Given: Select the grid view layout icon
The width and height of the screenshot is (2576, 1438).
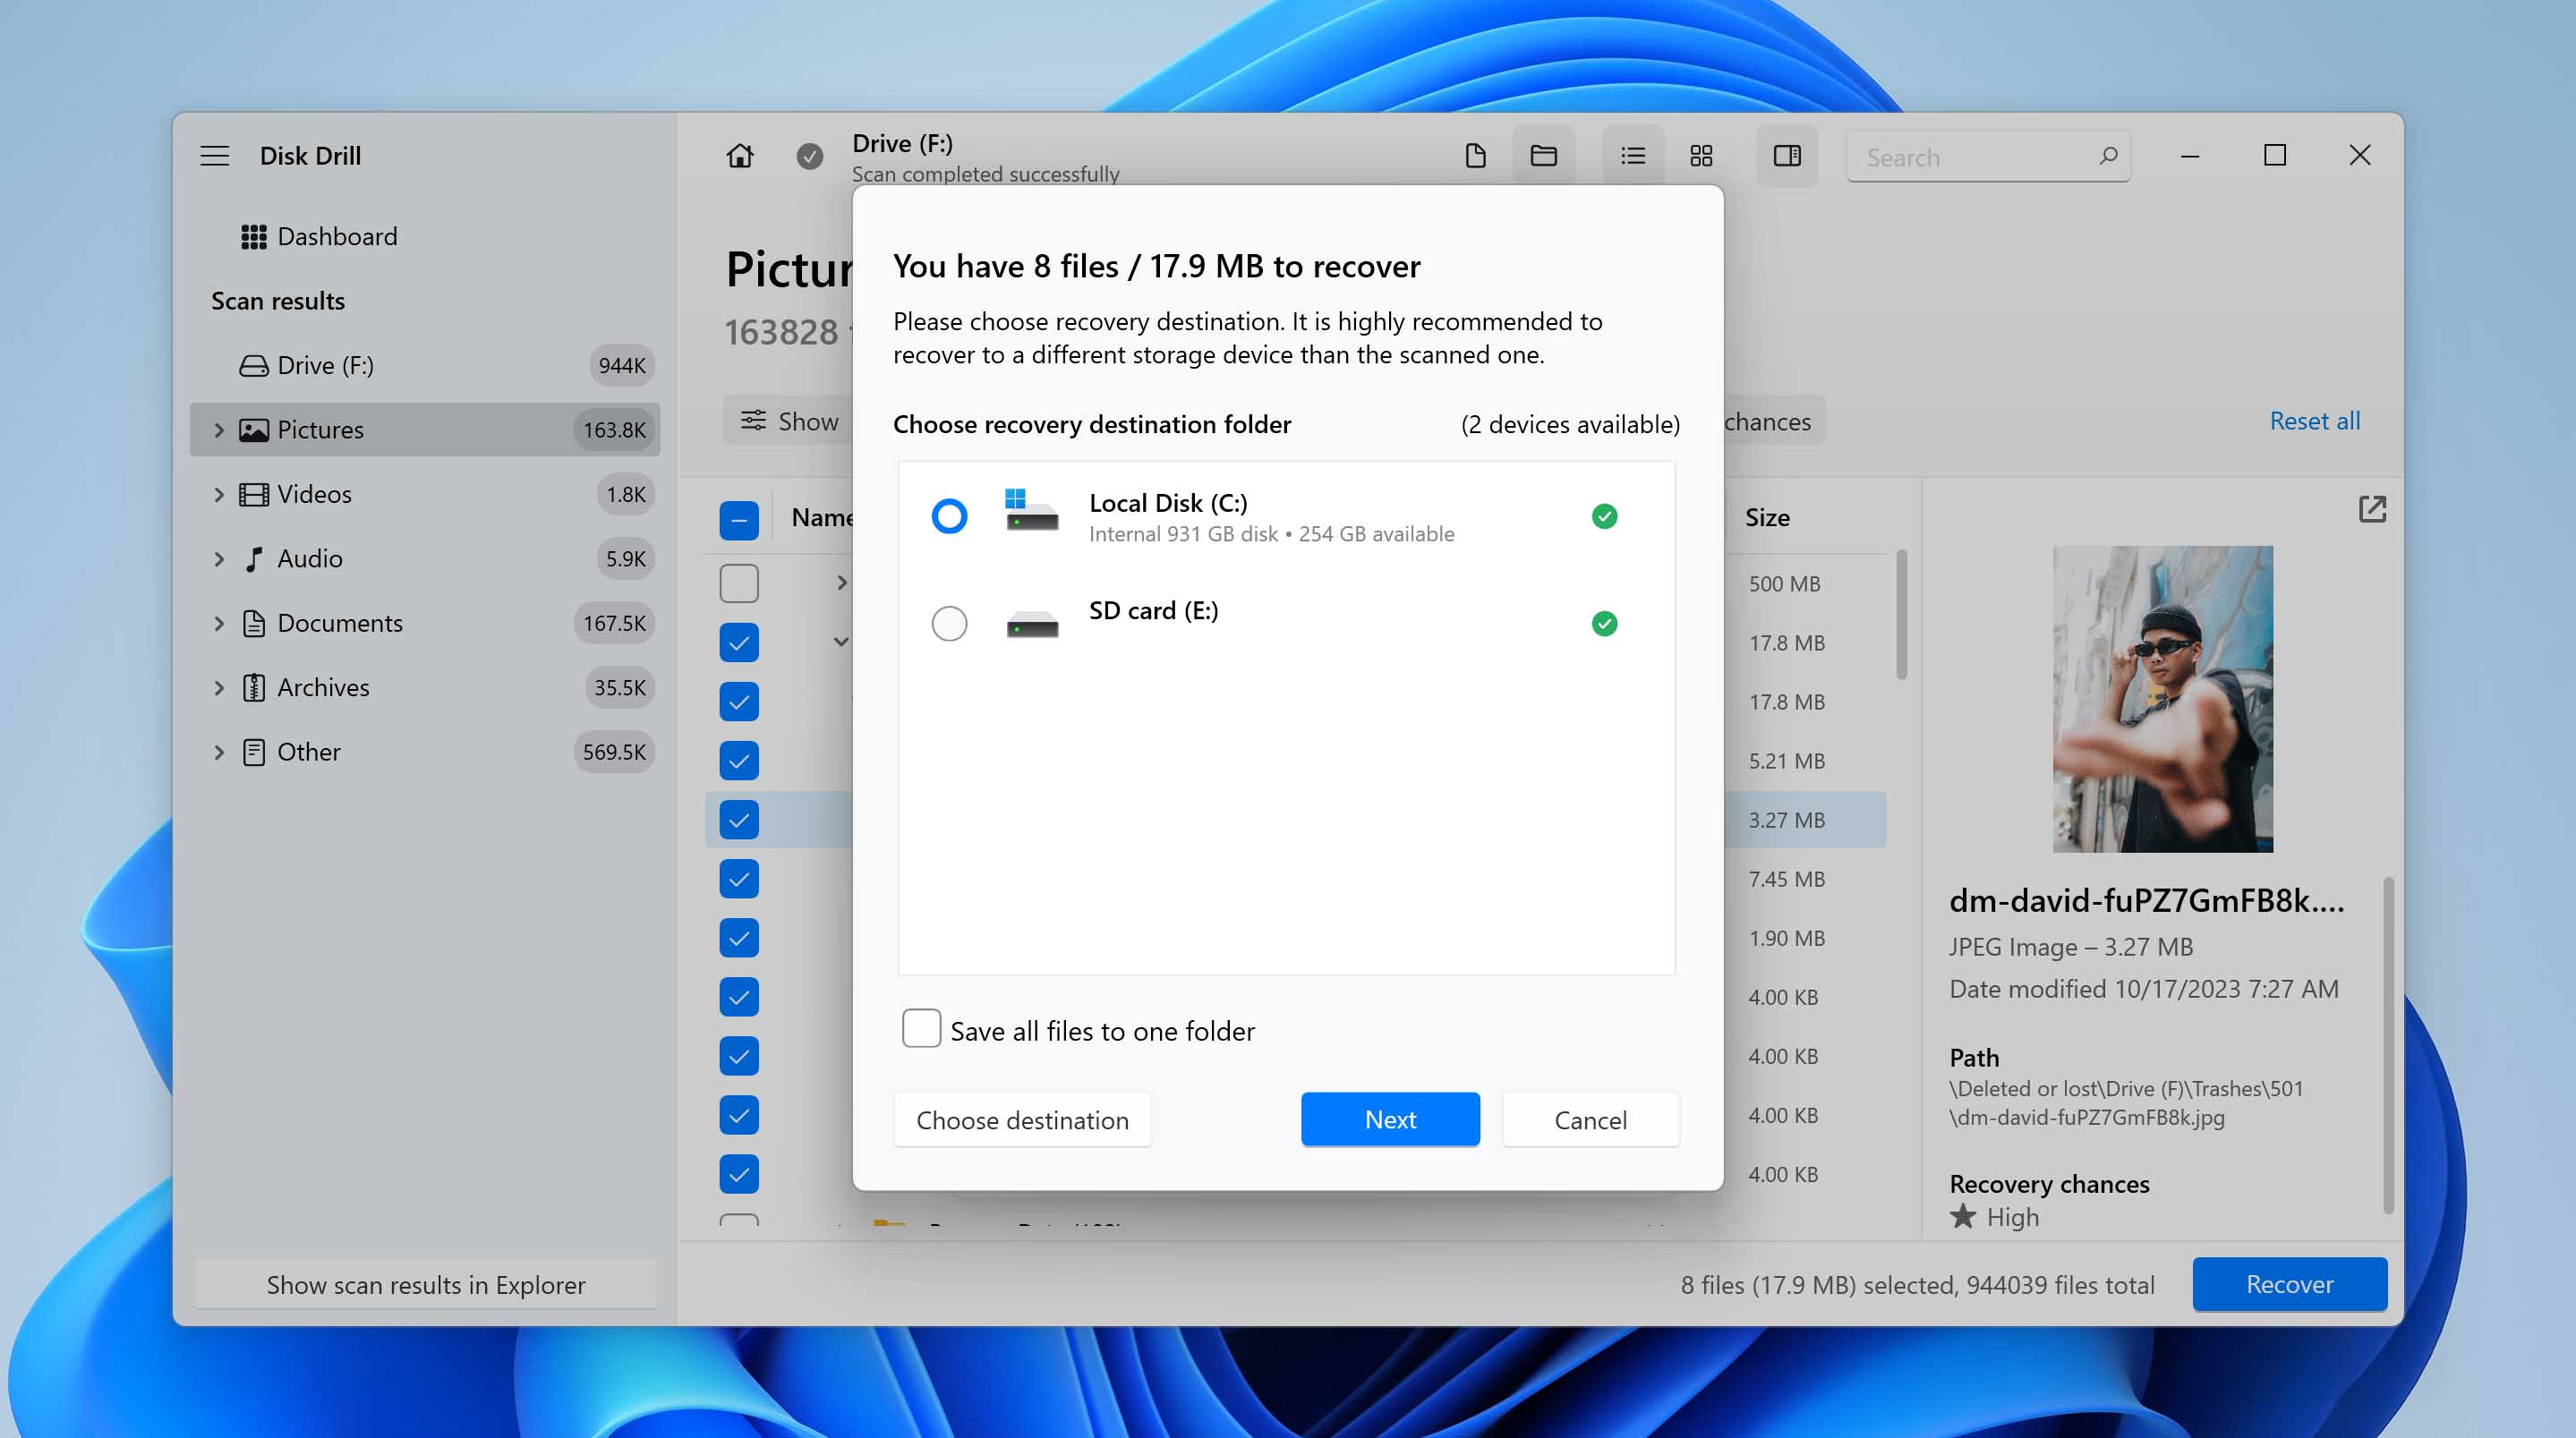Looking at the screenshot, I should coord(1701,156).
